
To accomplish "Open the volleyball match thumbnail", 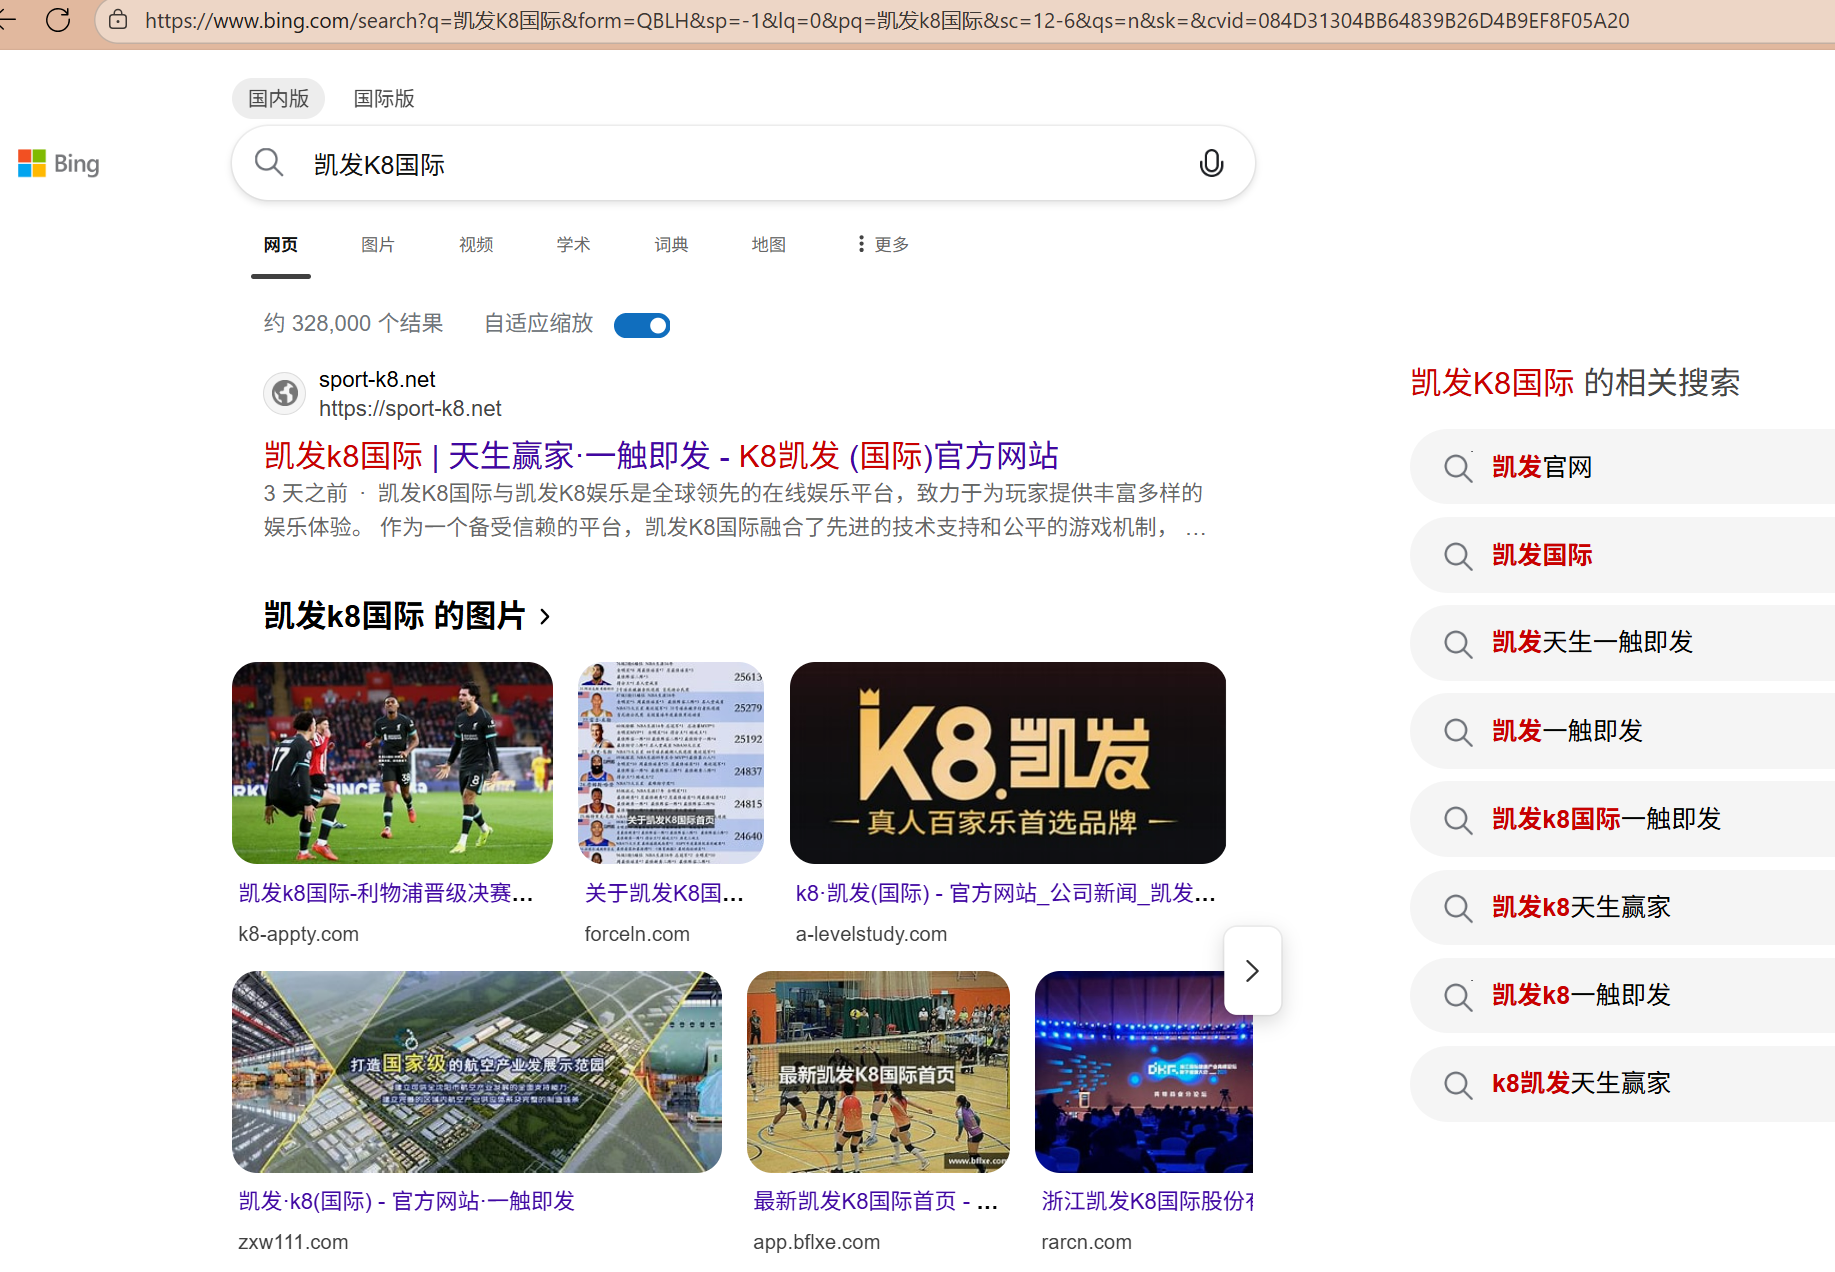I will (x=878, y=1072).
